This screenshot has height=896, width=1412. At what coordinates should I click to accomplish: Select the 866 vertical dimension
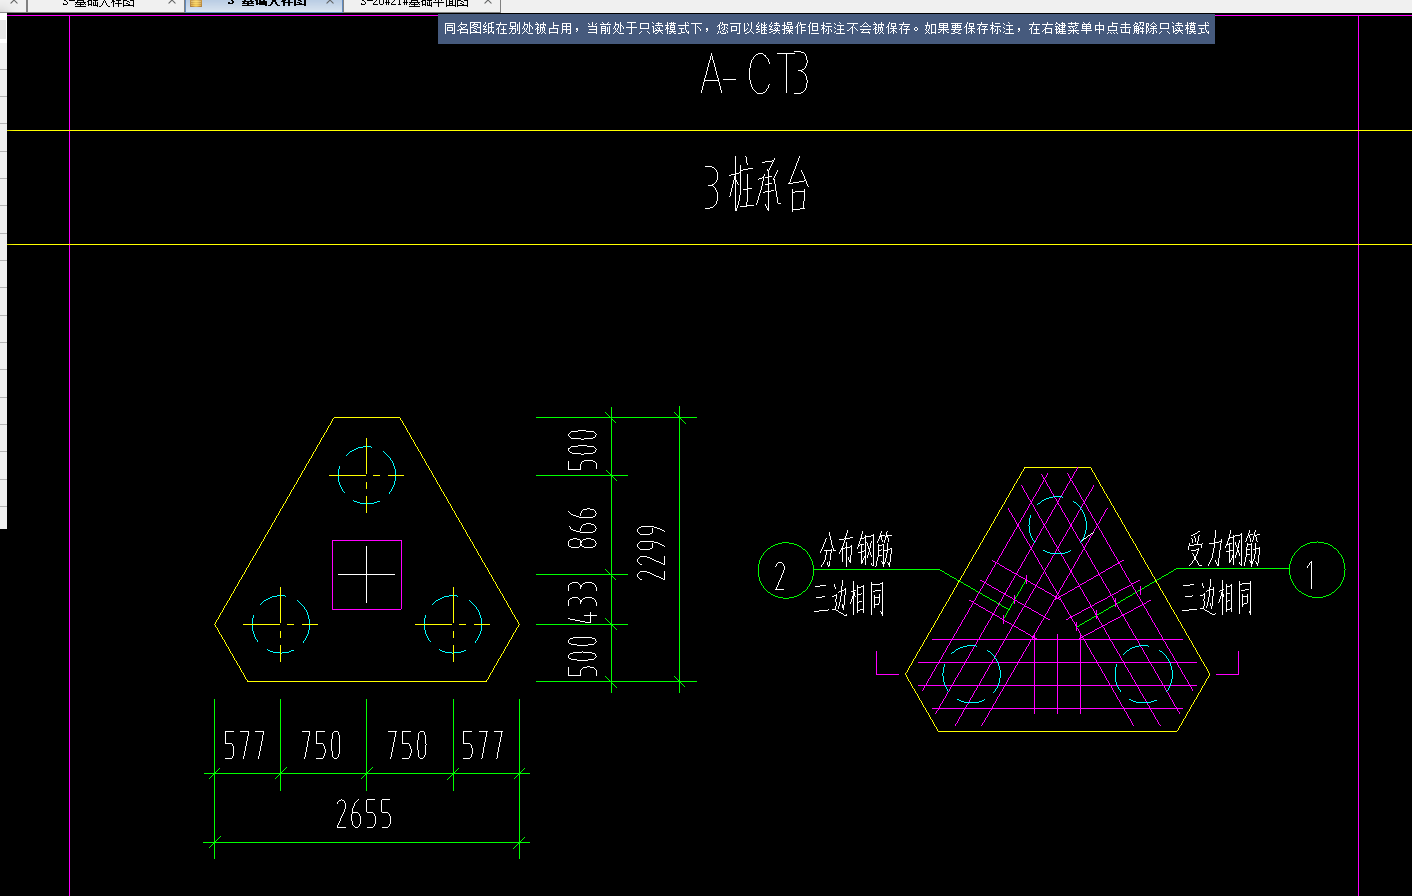pyautogui.click(x=582, y=527)
